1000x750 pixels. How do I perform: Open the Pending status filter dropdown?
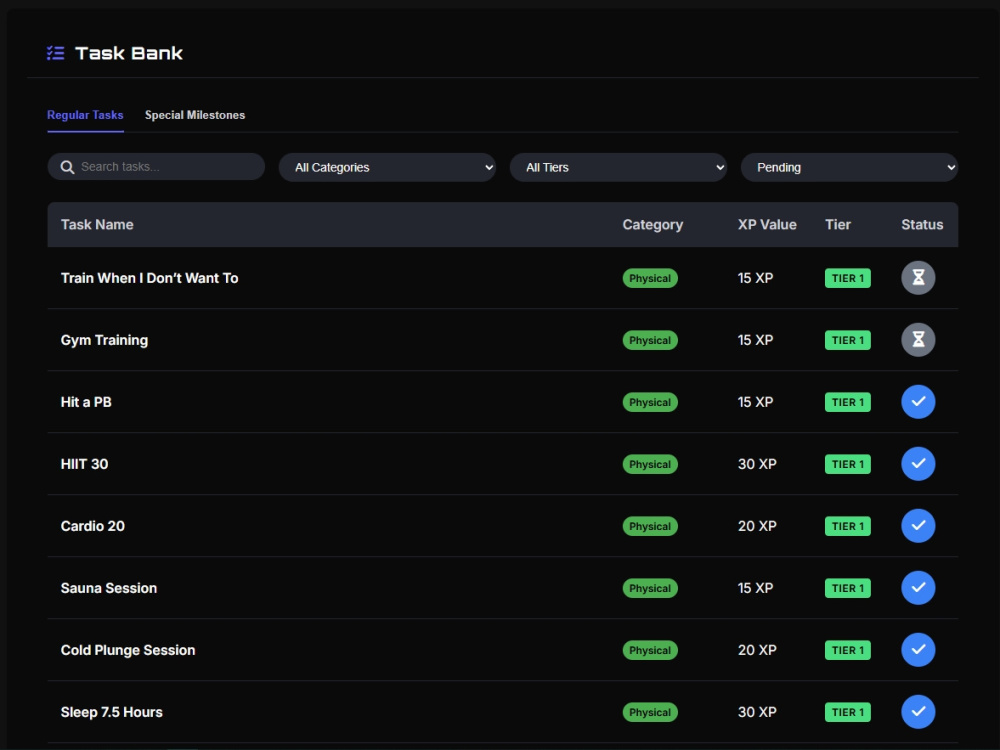click(x=849, y=167)
